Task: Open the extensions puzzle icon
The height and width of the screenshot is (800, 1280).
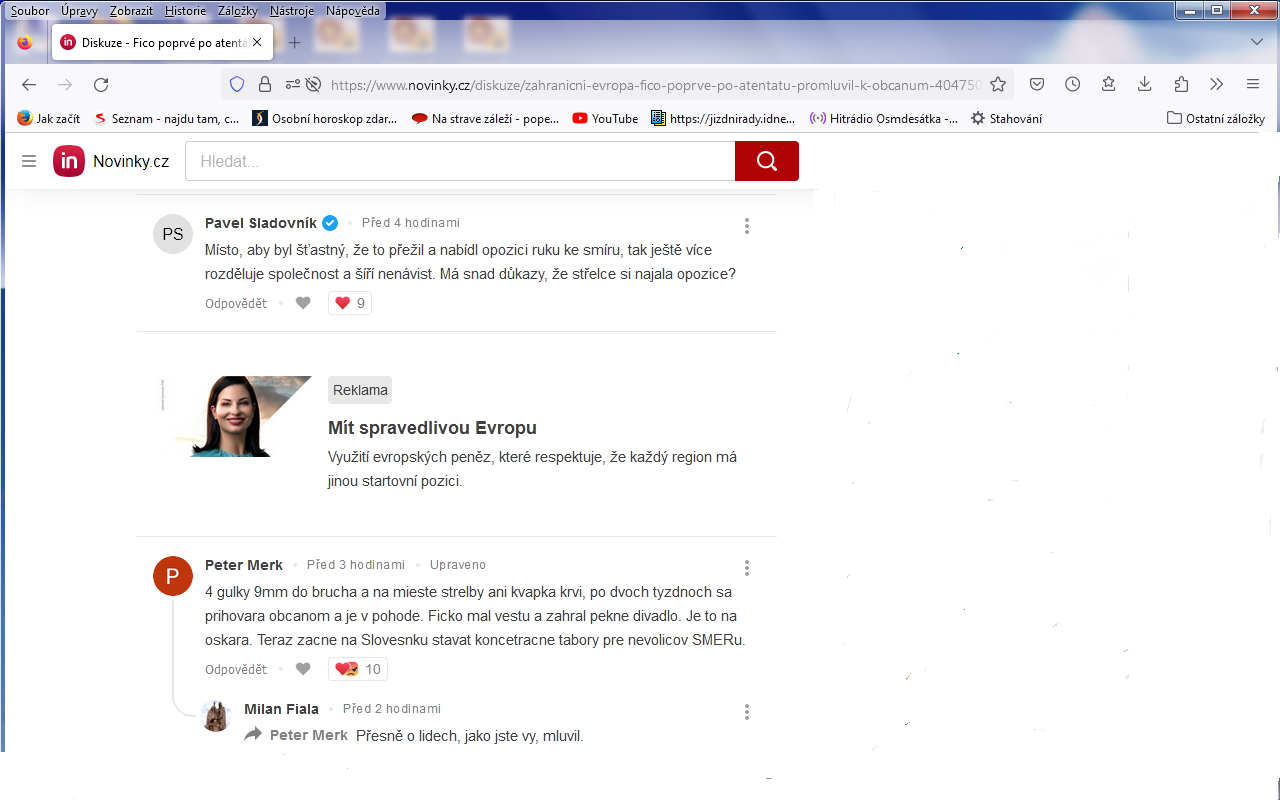Action: tap(1181, 85)
